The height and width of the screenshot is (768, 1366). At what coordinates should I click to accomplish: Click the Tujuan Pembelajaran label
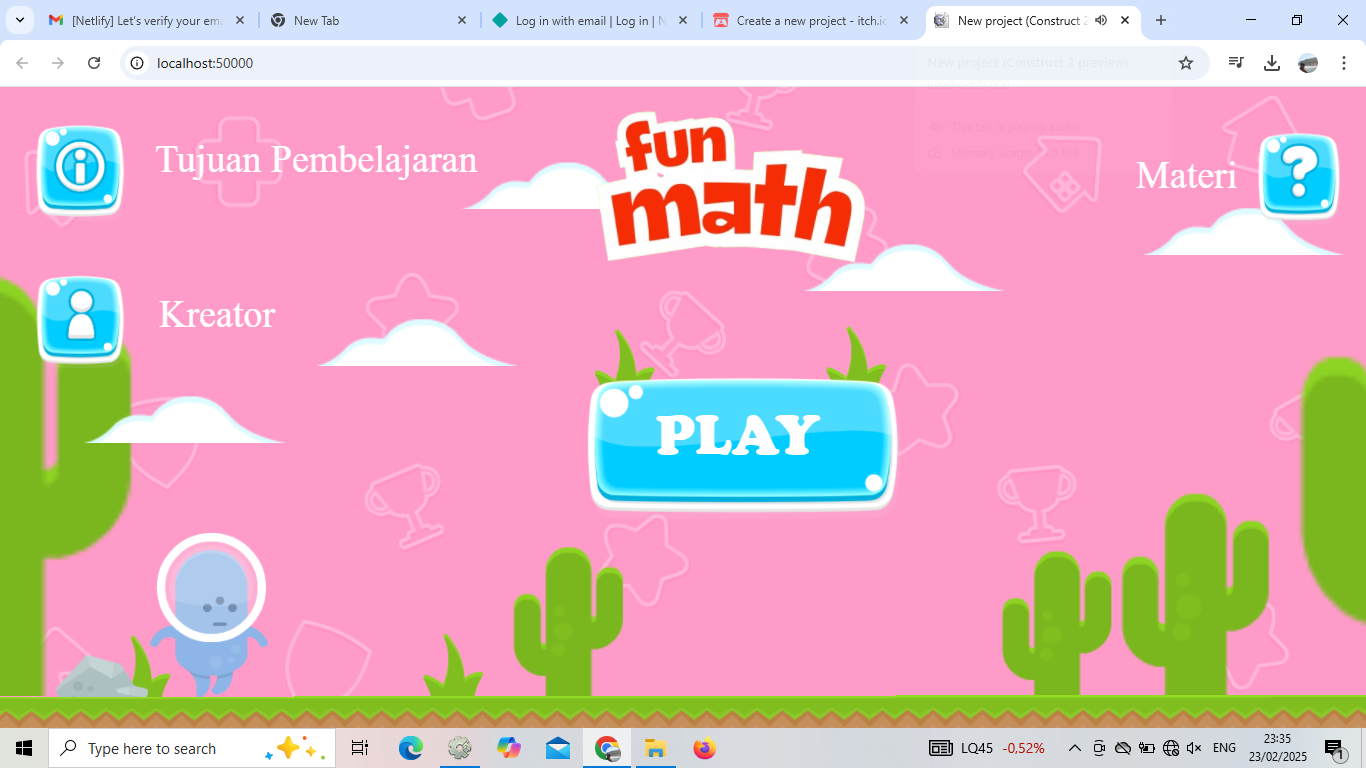pyautogui.click(x=317, y=160)
